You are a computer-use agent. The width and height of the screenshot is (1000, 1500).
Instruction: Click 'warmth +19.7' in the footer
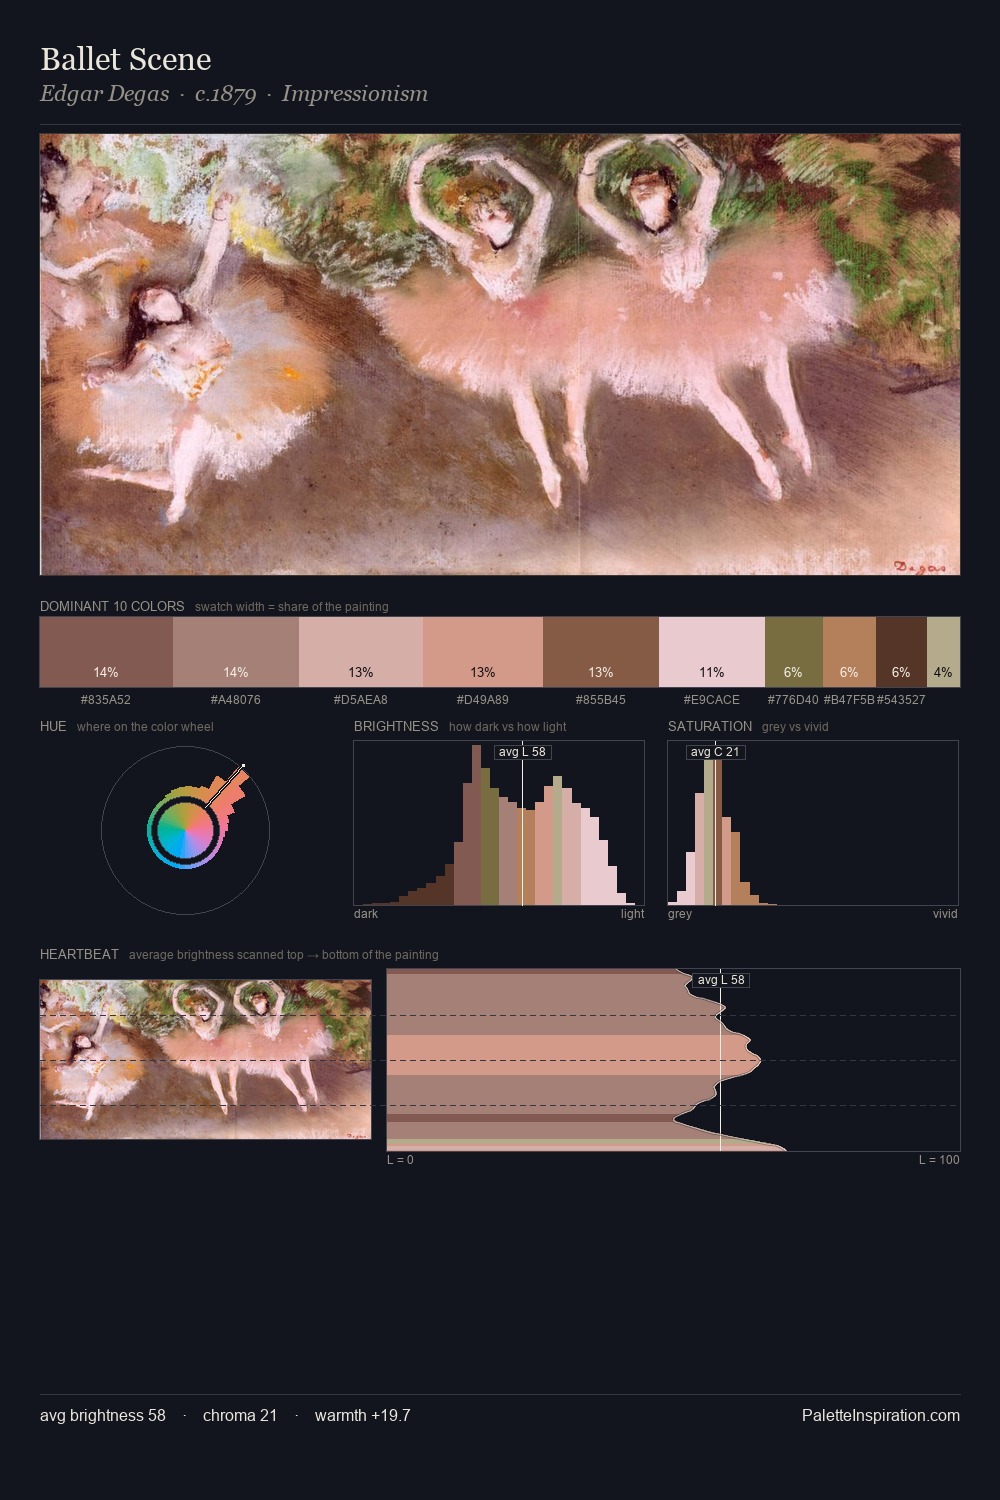363,1415
